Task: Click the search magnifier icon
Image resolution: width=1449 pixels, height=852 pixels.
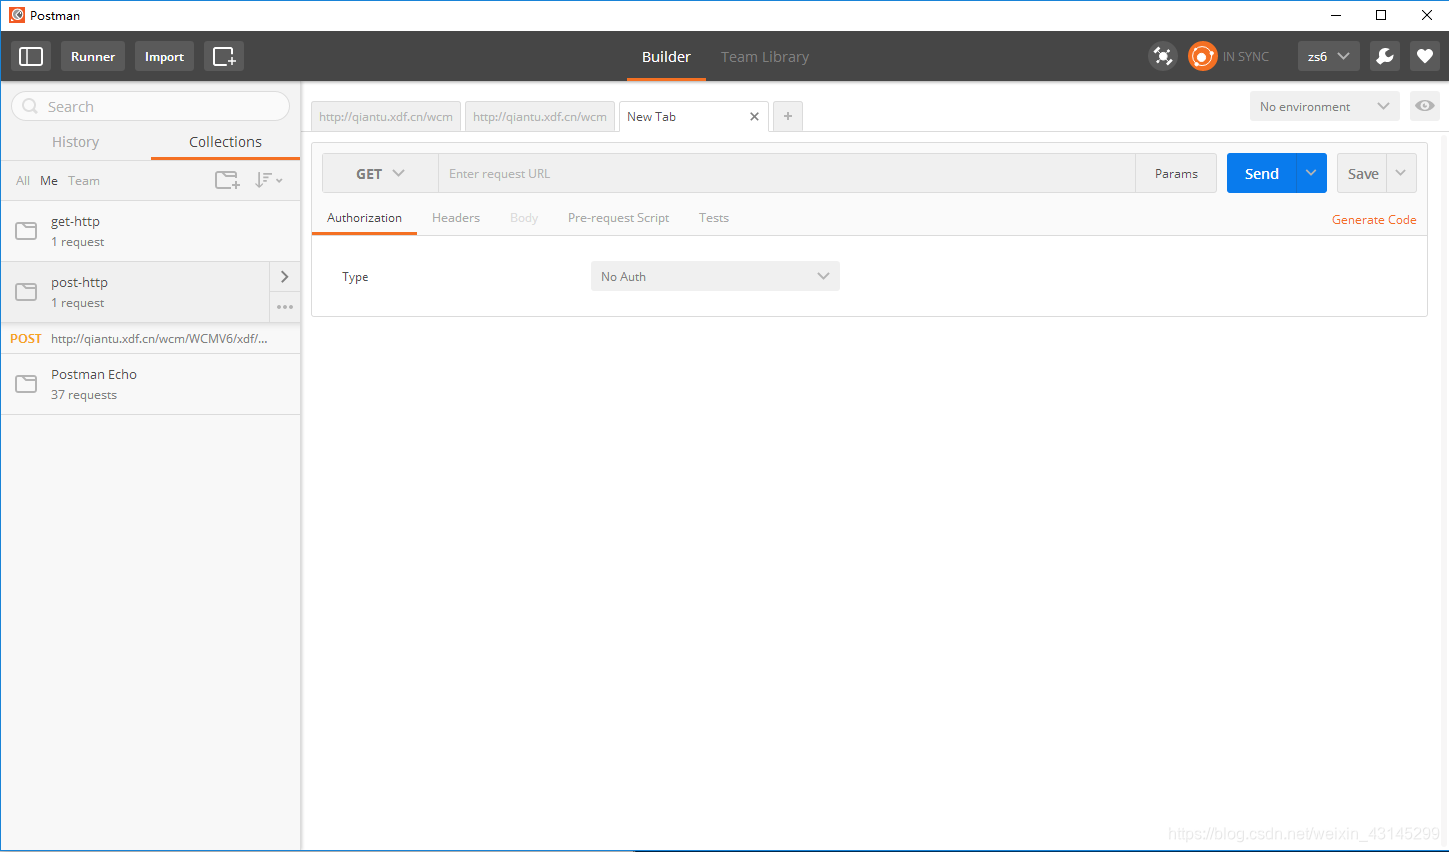Action: [30, 106]
